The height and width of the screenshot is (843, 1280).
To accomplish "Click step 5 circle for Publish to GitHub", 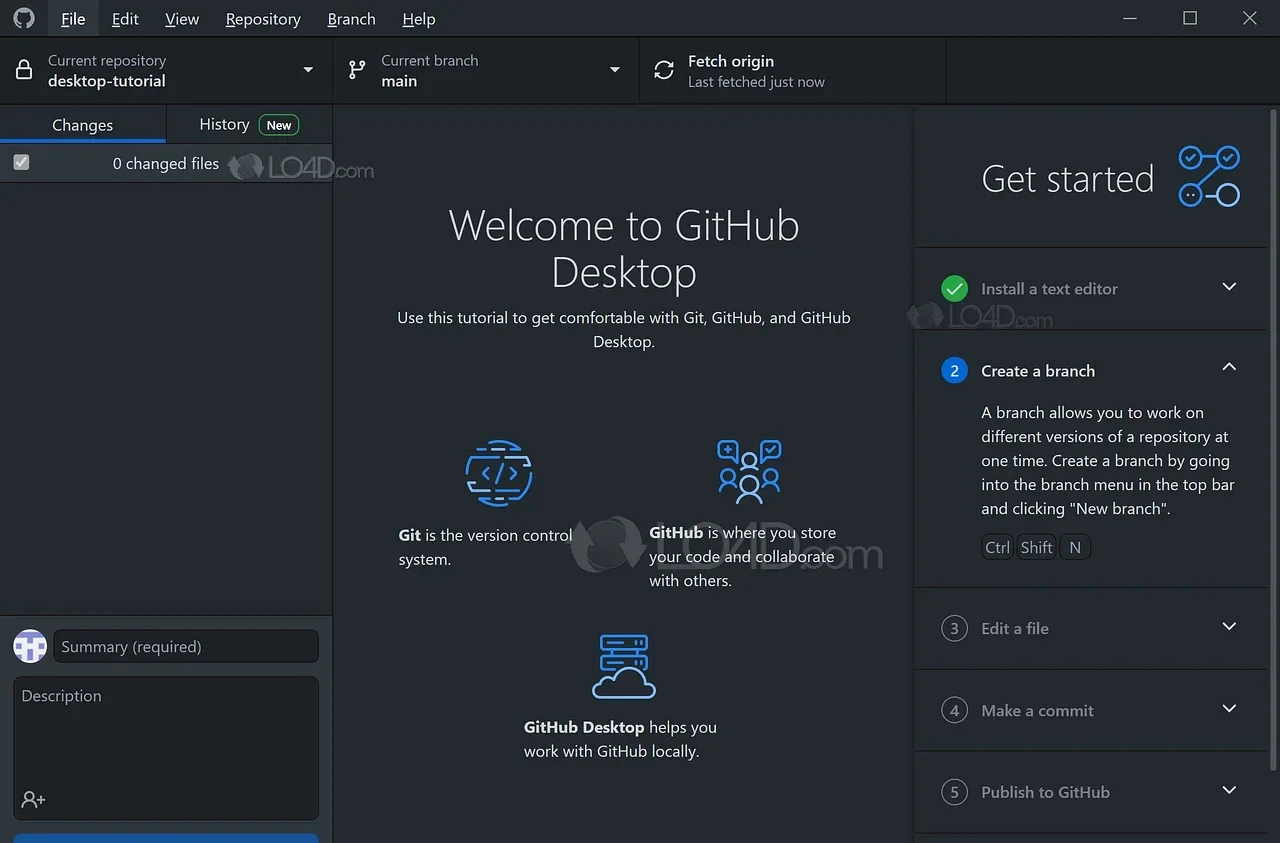I will [x=954, y=792].
